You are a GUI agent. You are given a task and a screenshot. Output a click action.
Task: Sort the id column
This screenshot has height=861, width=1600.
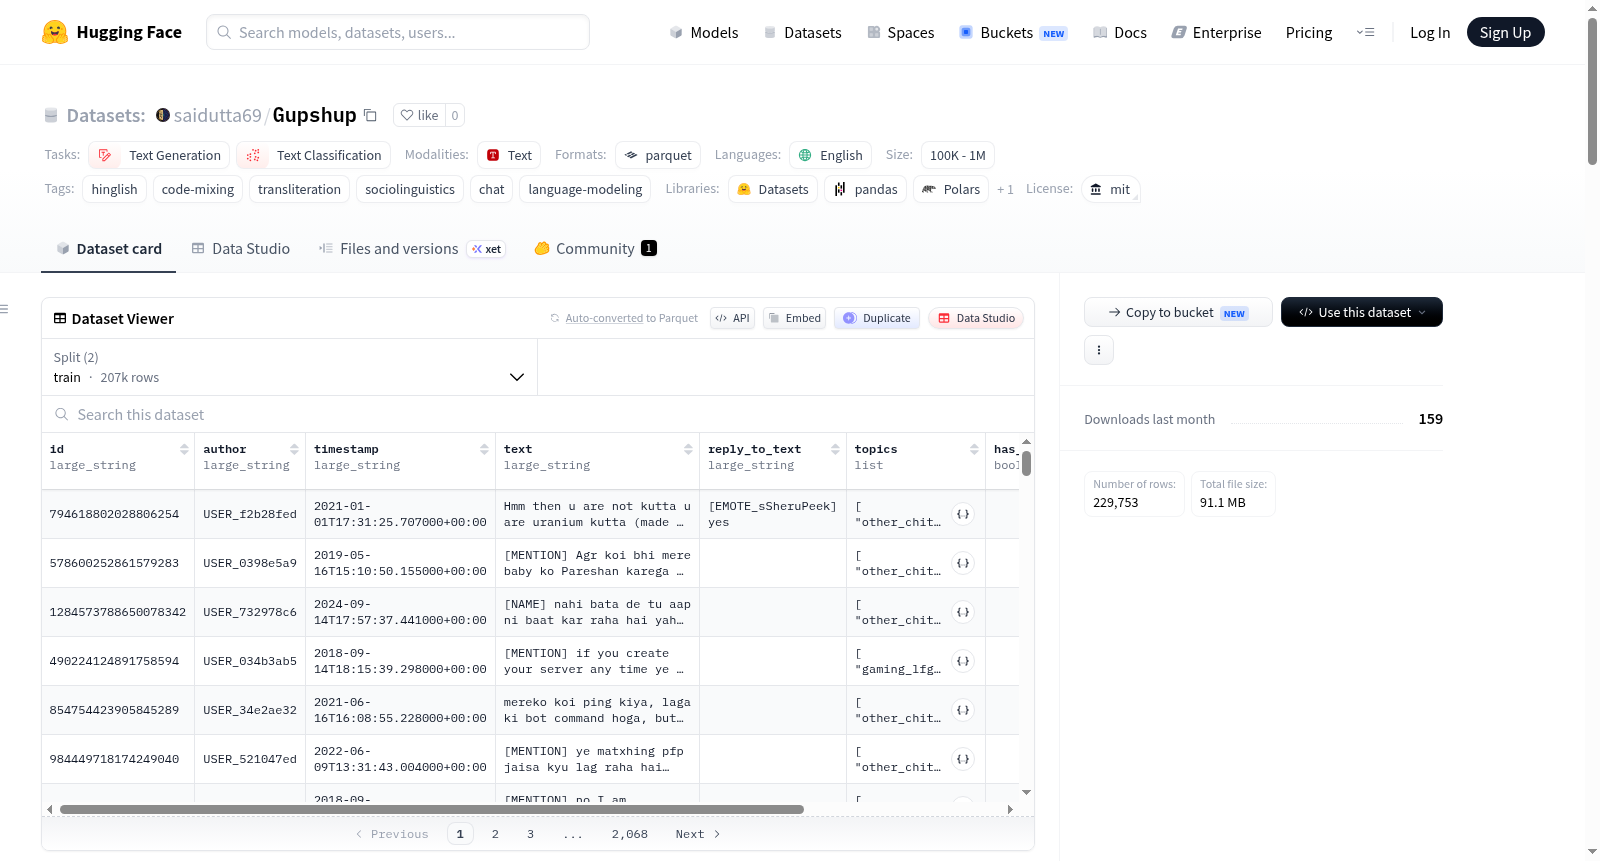184,449
